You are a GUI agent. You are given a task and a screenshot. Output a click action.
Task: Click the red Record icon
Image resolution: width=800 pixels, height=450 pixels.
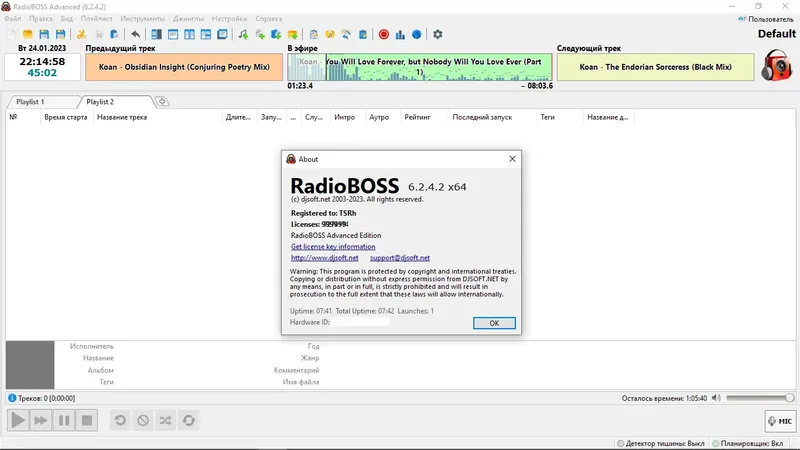(x=384, y=34)
